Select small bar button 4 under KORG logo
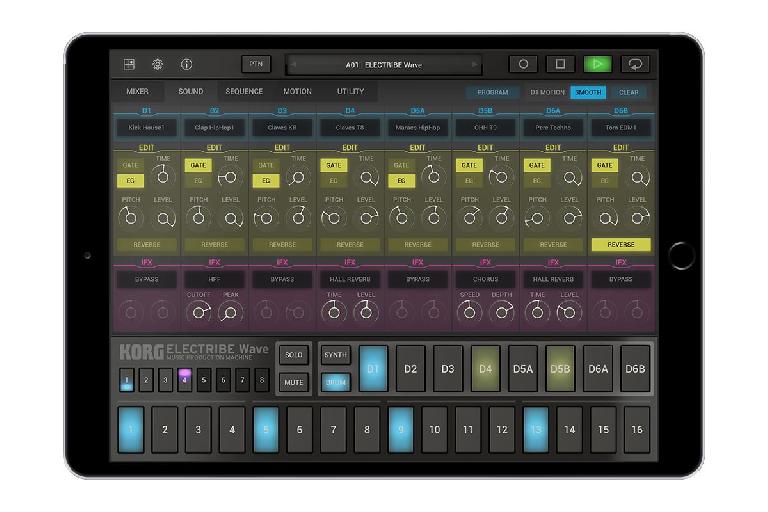768x512 pixels. click(185, 380)
